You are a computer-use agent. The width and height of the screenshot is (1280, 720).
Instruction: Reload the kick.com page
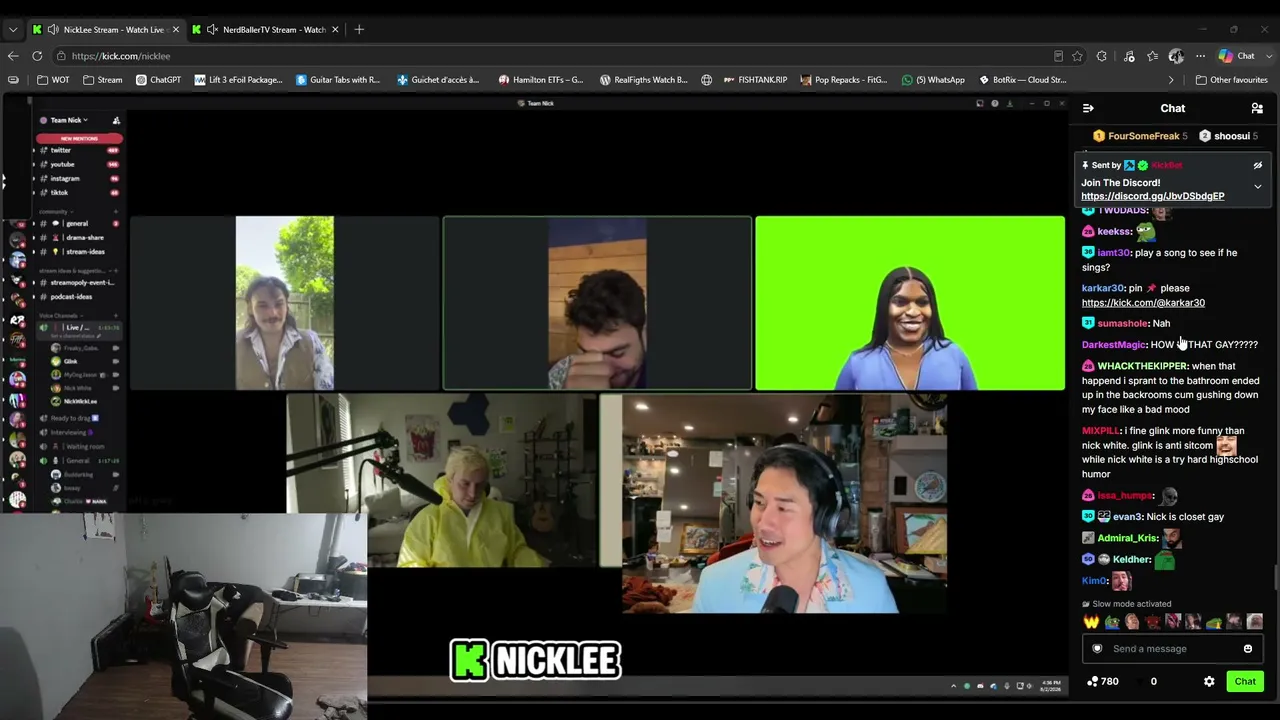coord(37,56)
